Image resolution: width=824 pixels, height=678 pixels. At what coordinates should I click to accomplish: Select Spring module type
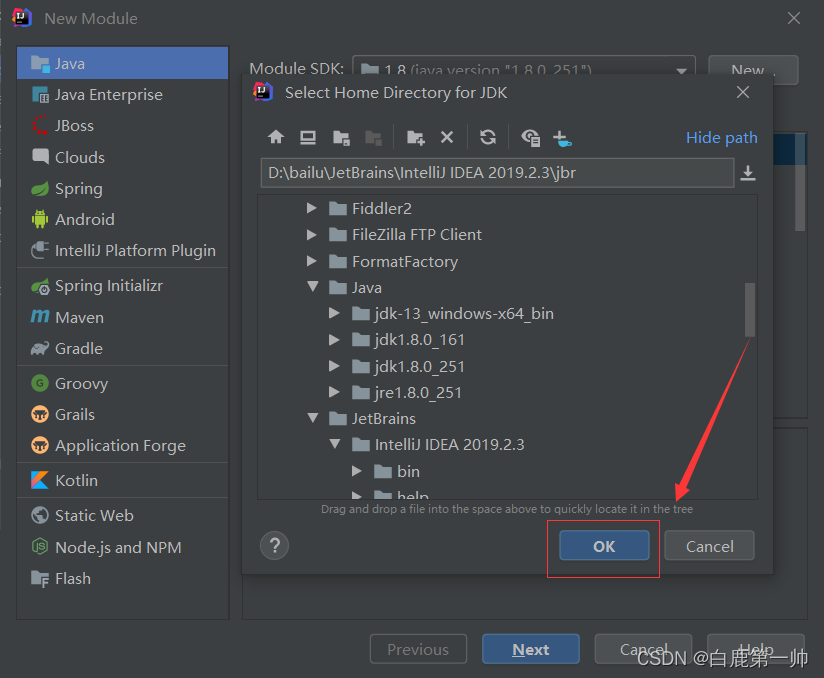[x=122, y=188]
